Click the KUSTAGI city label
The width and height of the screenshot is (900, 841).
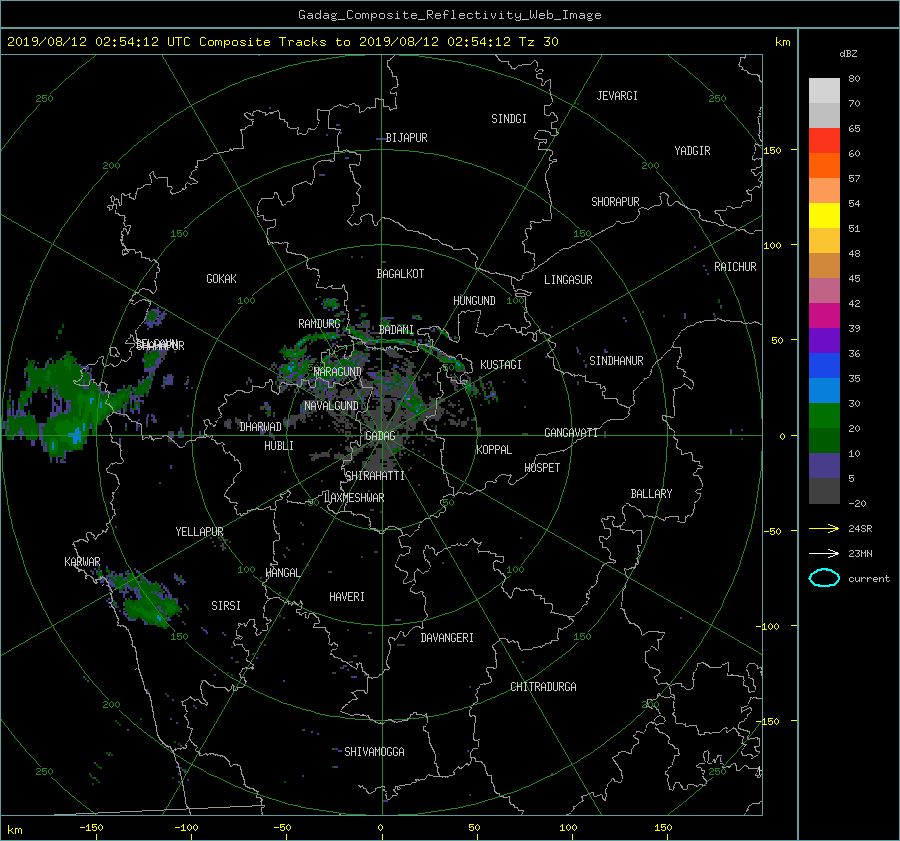pyautogui.click(x=501, y=365)
